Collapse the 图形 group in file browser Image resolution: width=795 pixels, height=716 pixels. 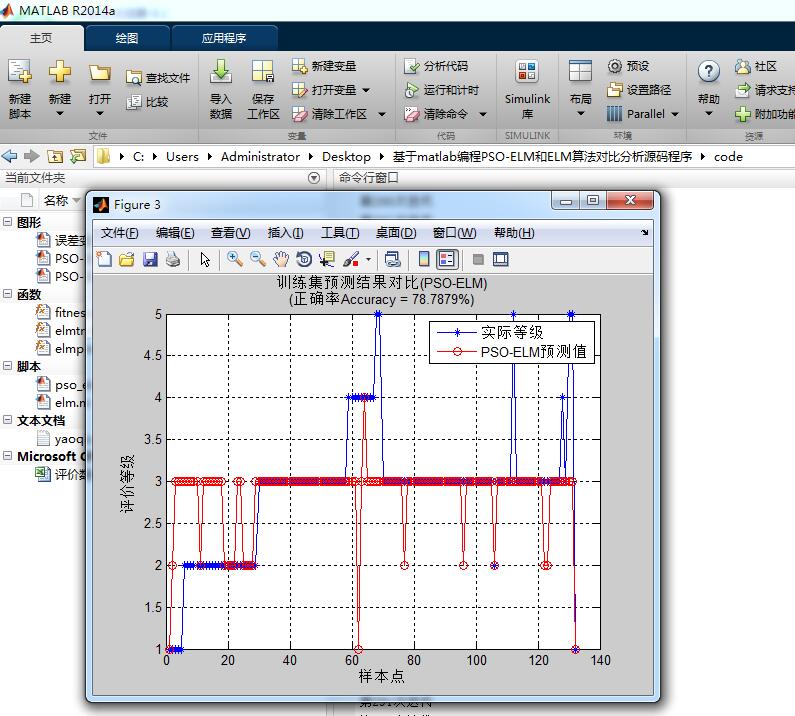[x=8, y=222]
